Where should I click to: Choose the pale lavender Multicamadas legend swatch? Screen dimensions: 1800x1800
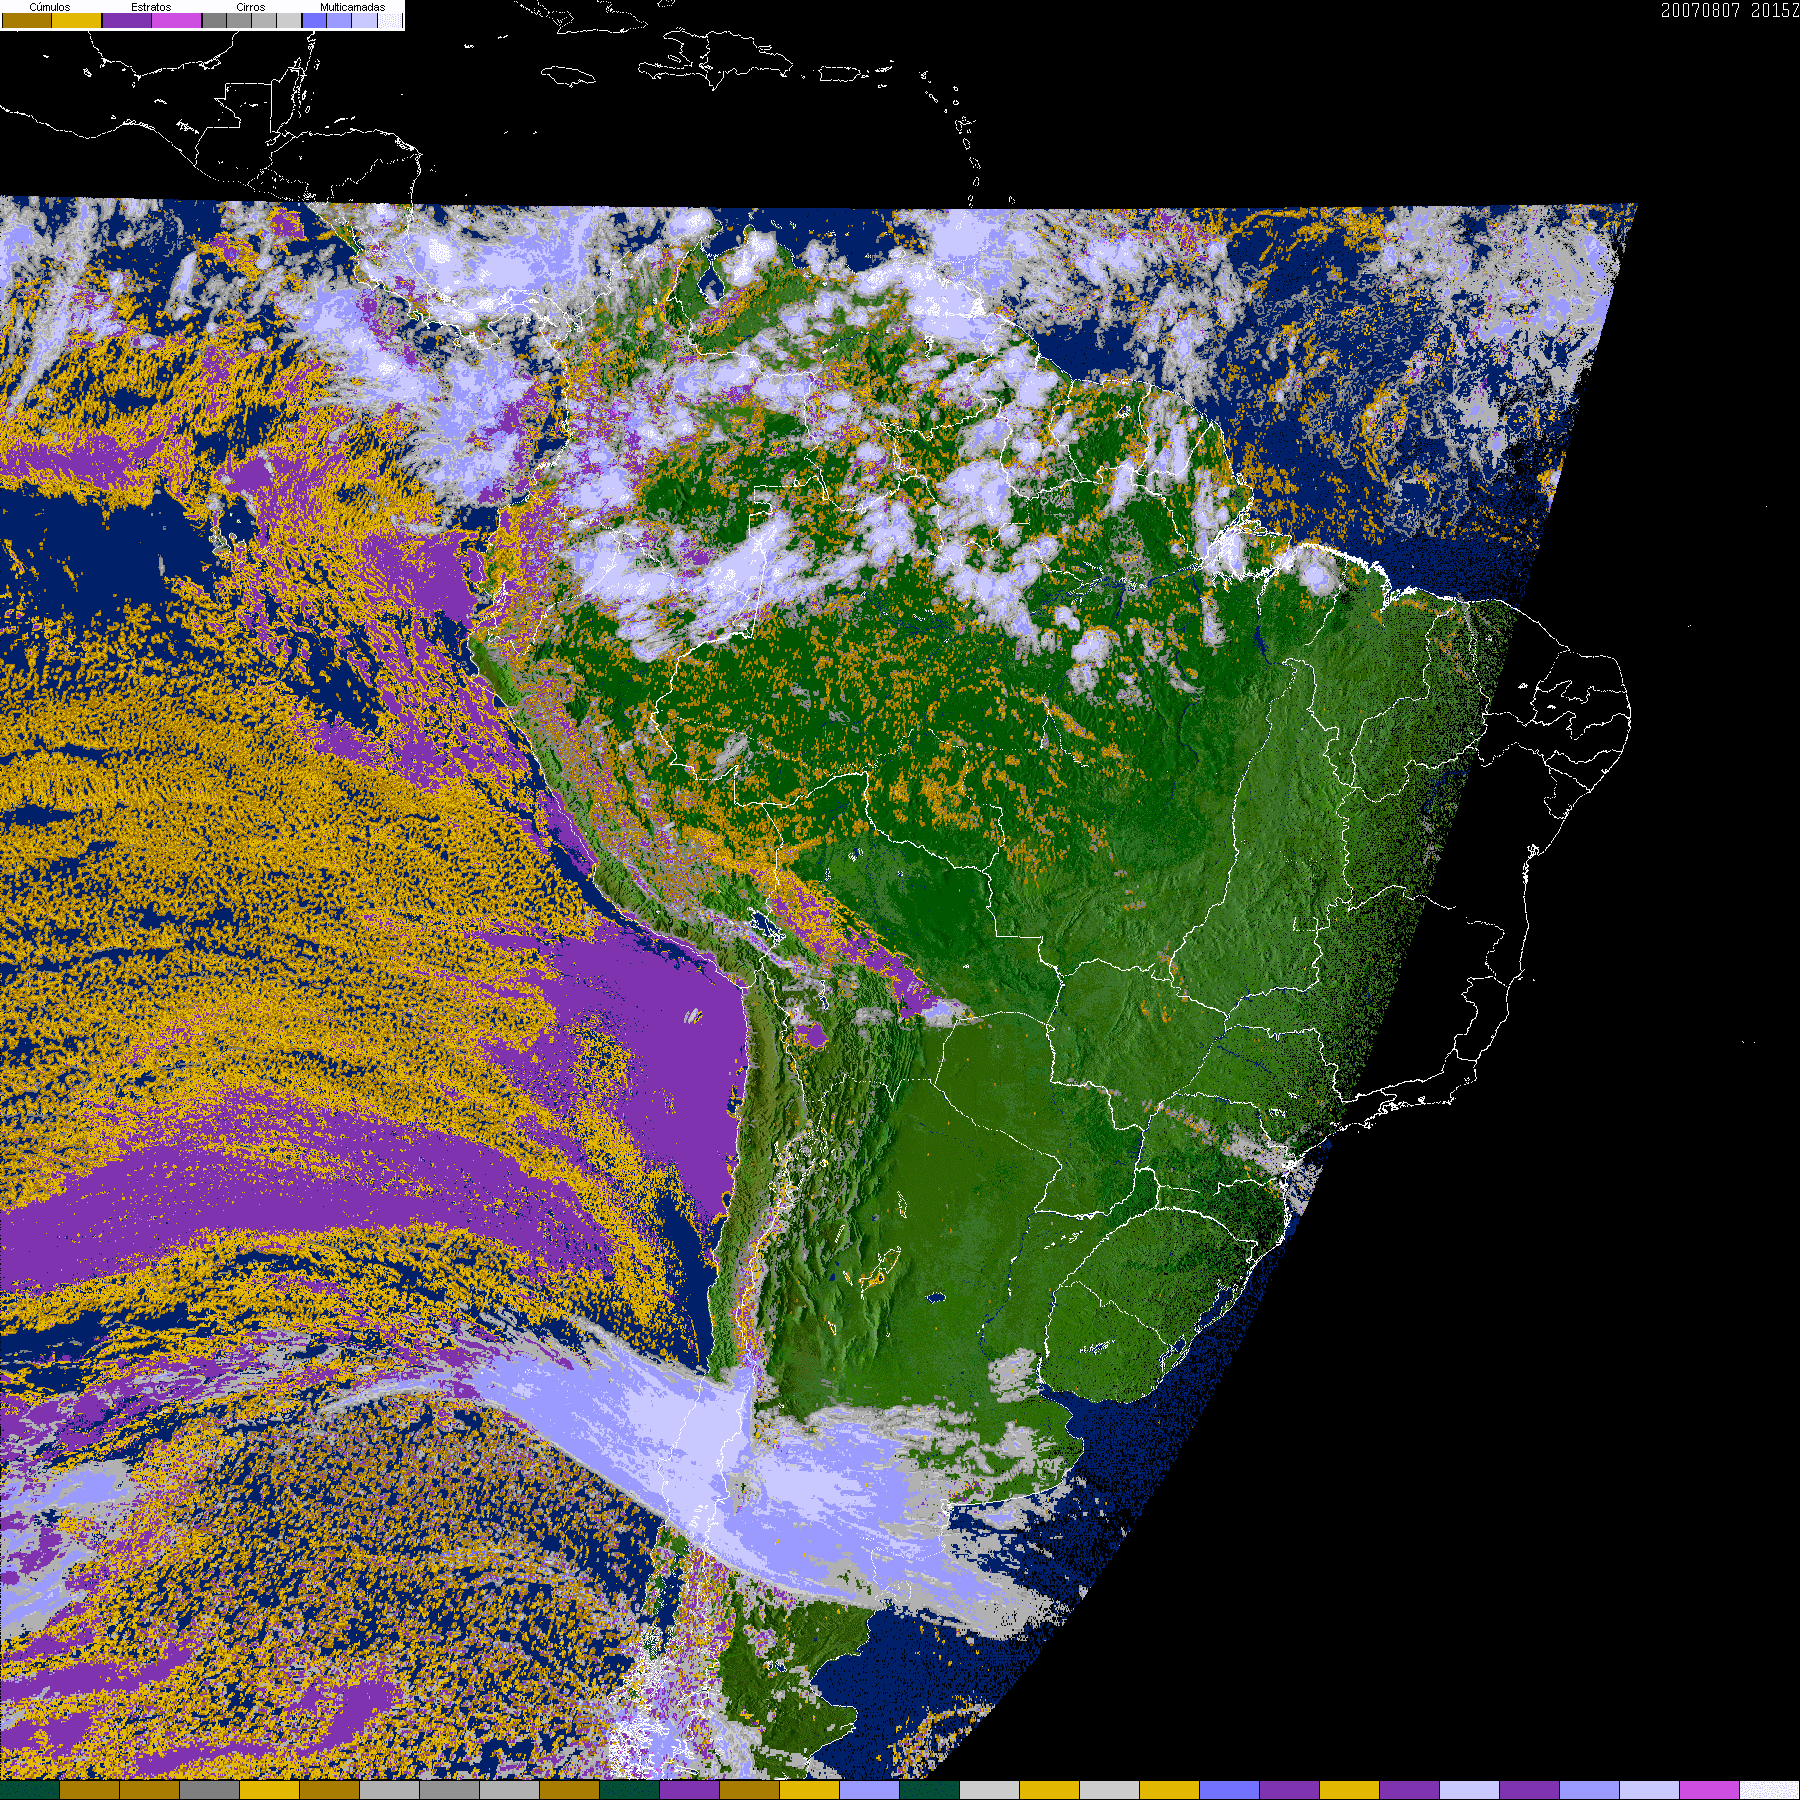(364, 20)
